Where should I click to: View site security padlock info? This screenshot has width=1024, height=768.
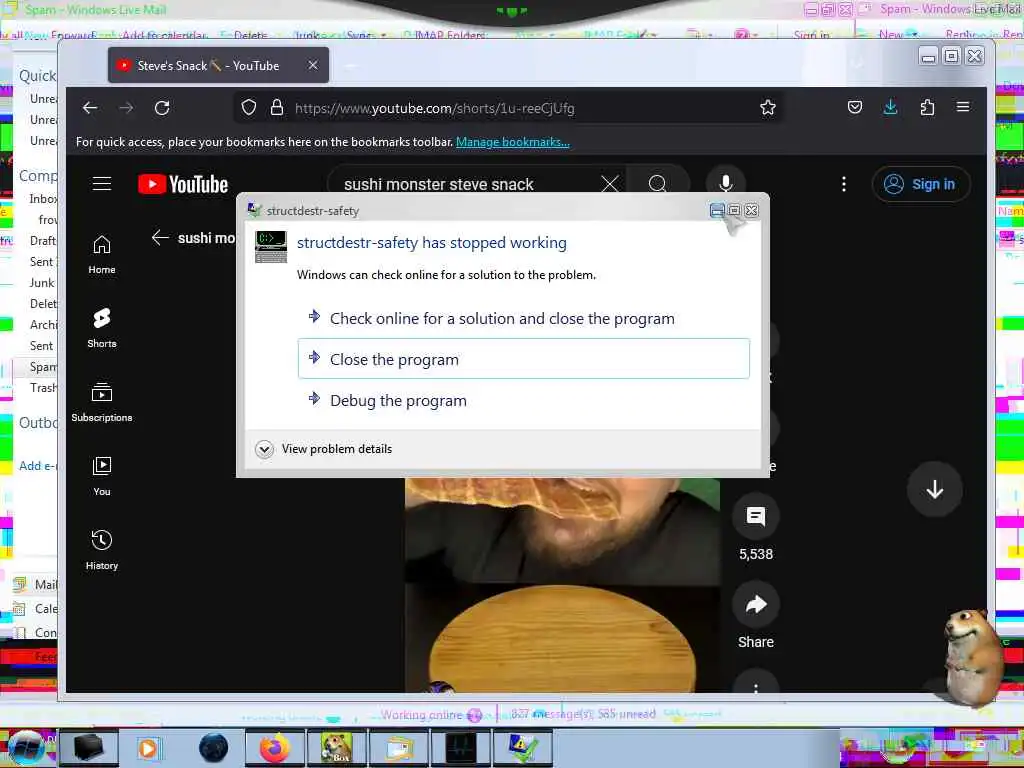click(277, 108)
